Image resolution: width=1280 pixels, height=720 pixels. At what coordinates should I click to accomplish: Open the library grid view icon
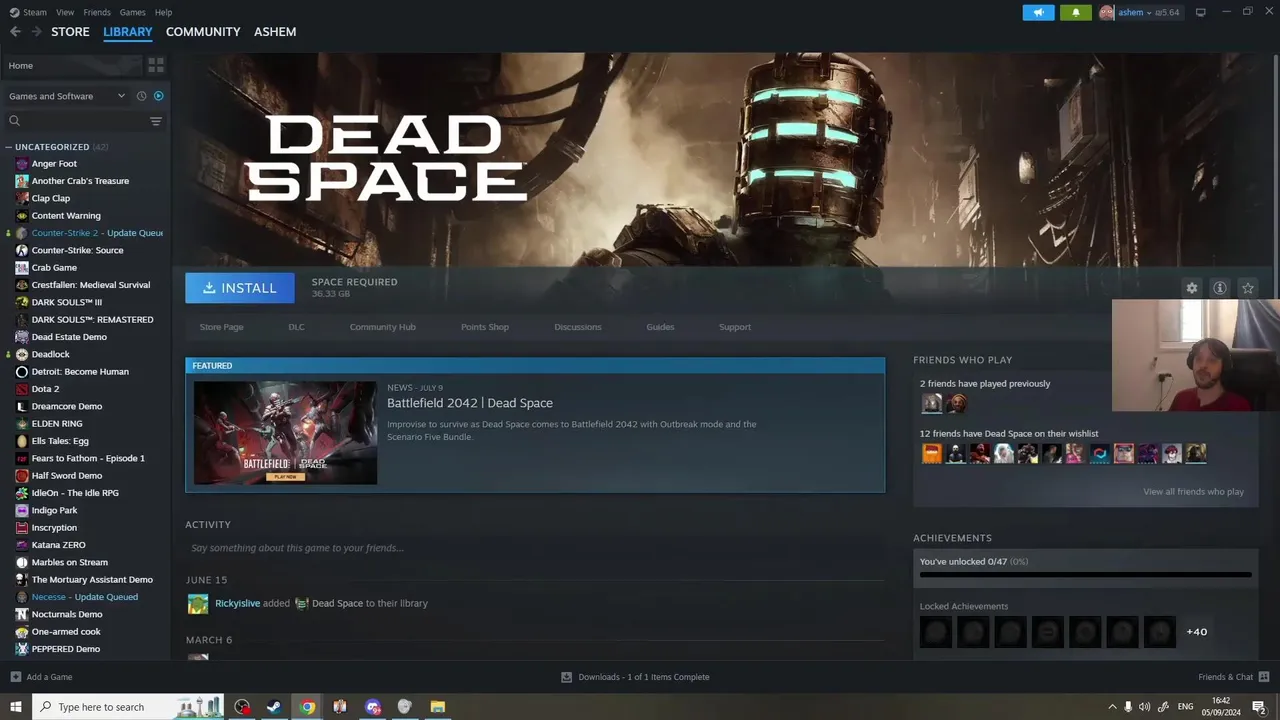[x=156, y=65]
